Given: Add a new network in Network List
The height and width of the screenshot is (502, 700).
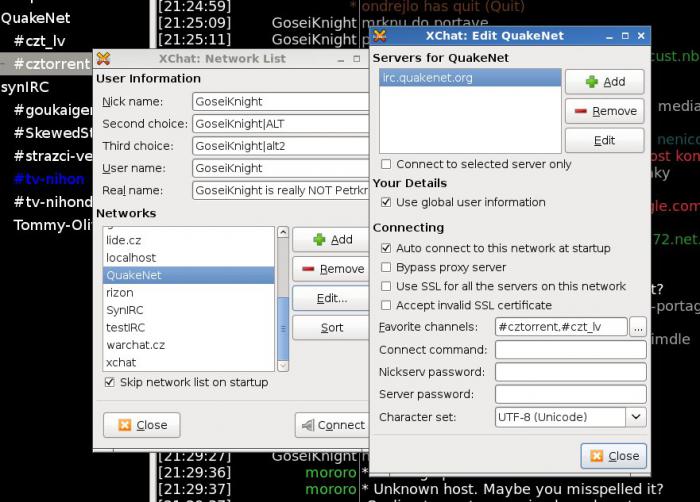Looking at the screenshot, I should [x=333, y=240].
